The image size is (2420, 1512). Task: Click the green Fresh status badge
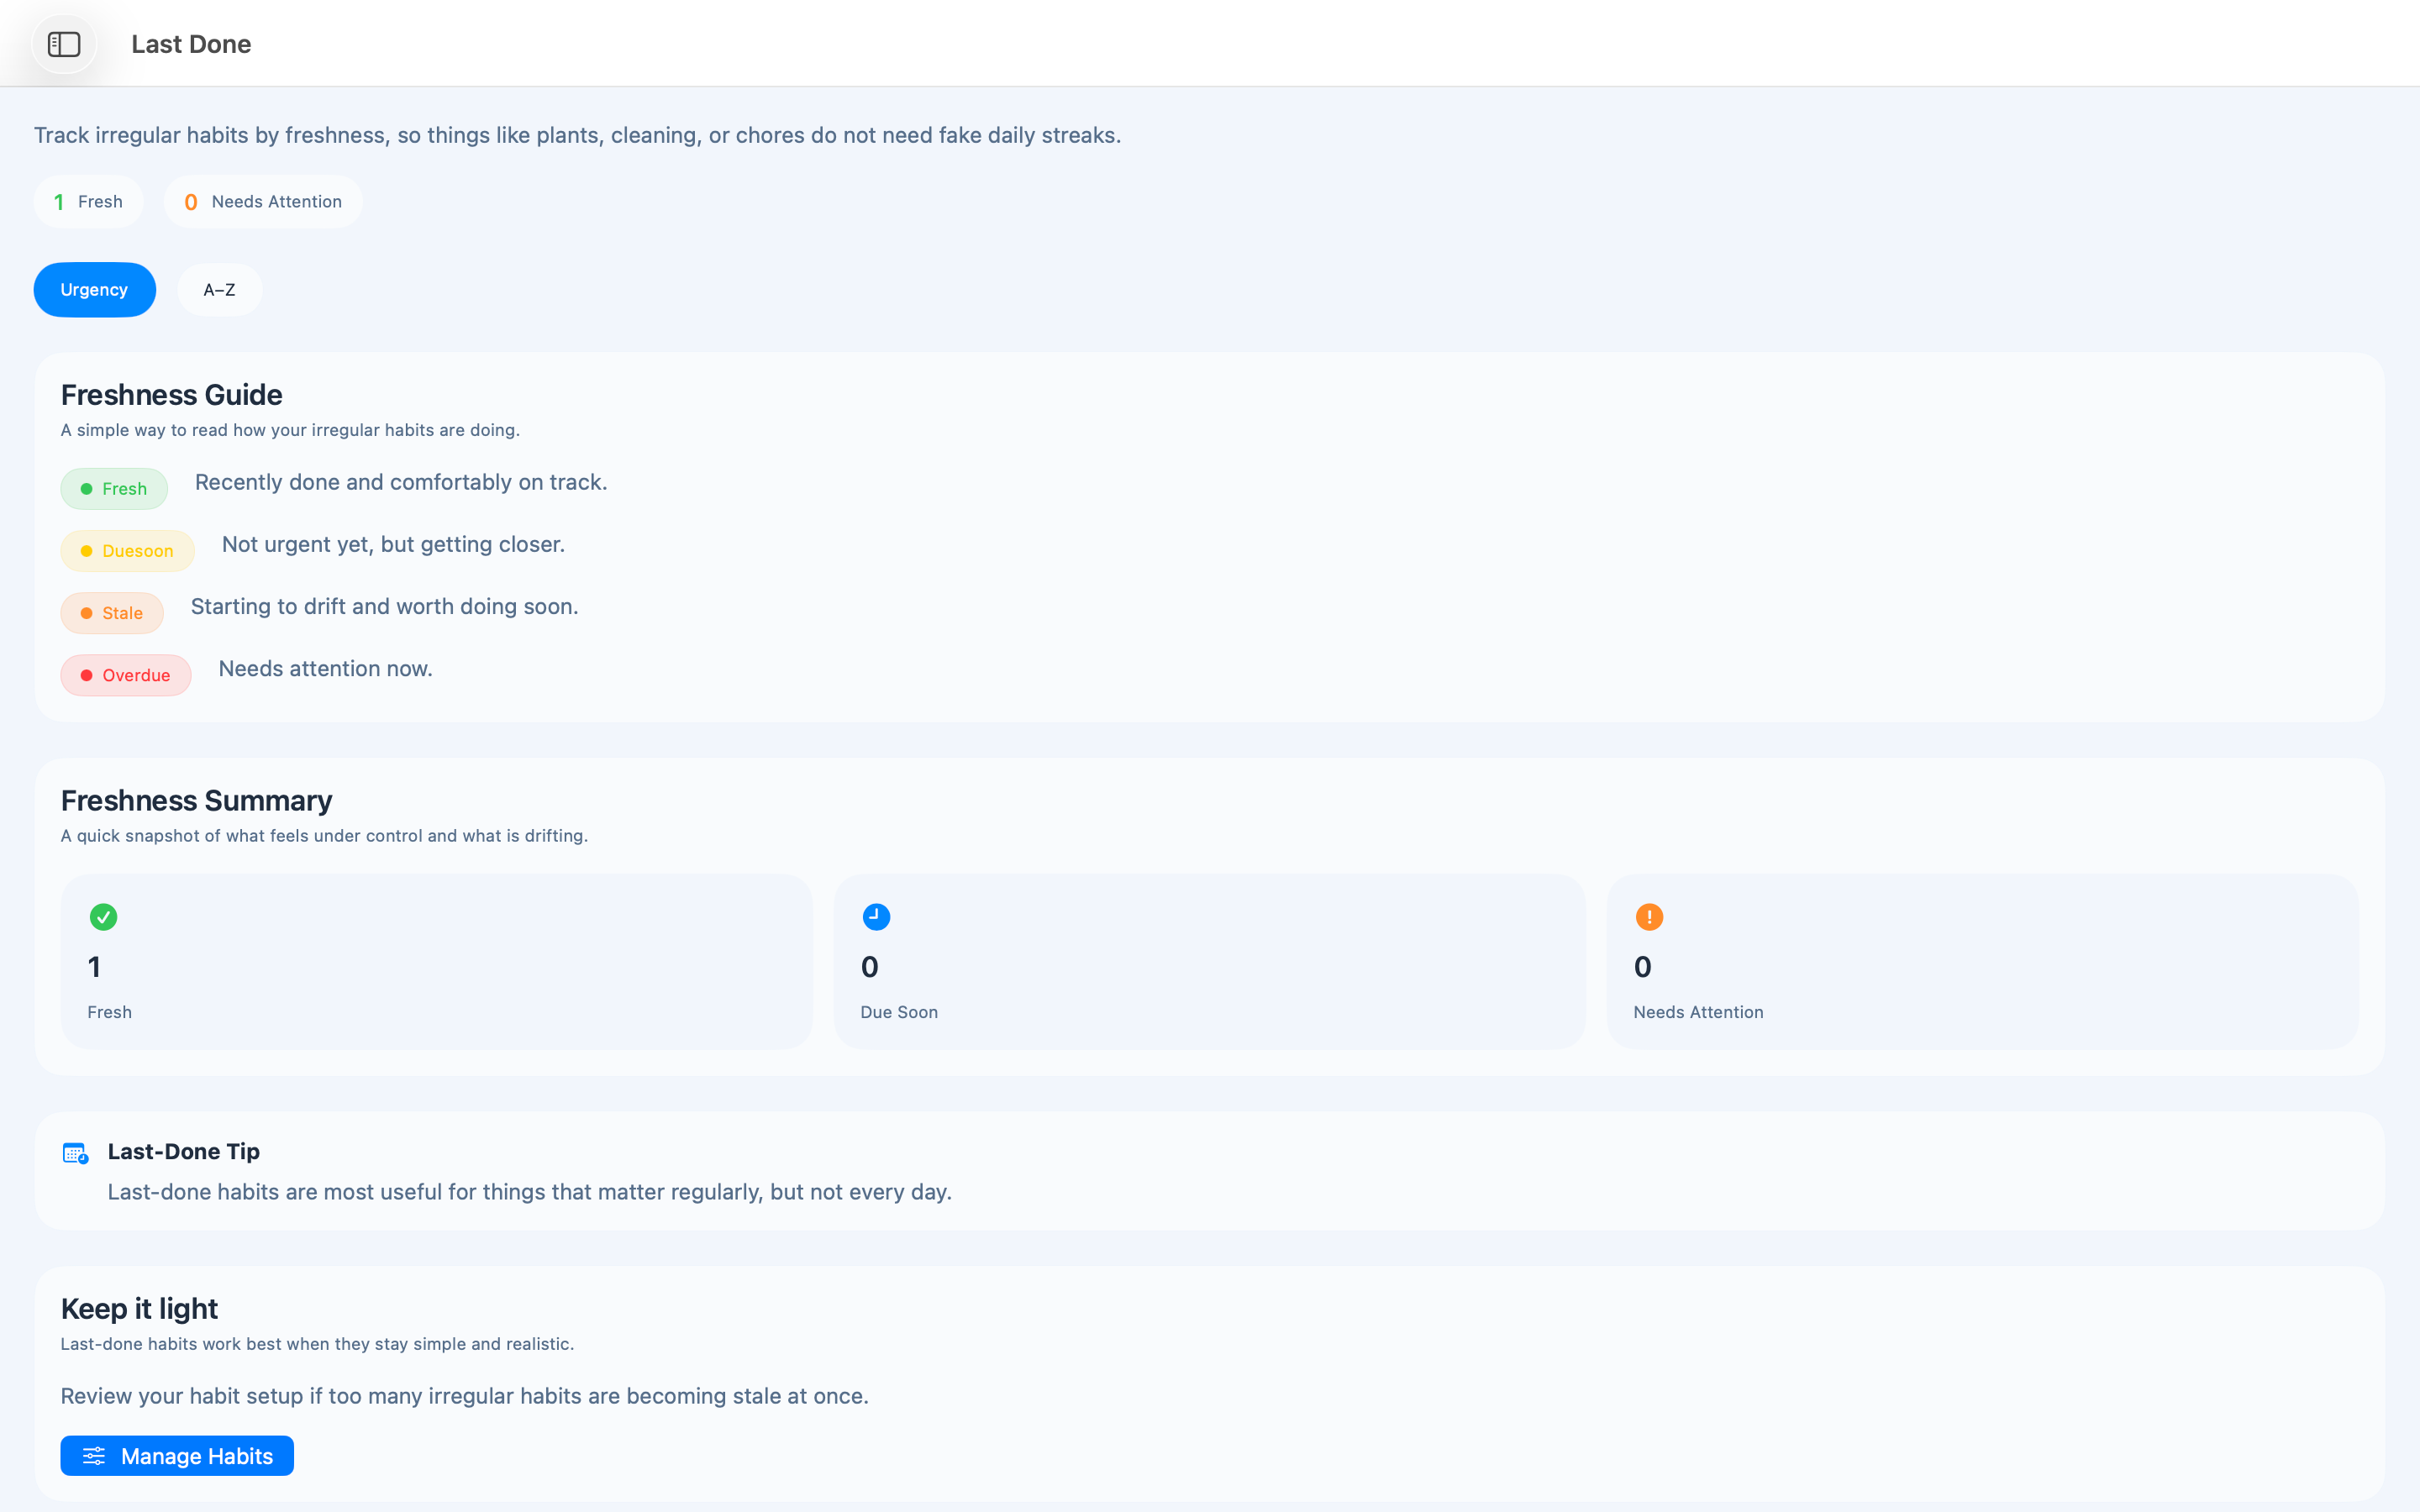114,489
